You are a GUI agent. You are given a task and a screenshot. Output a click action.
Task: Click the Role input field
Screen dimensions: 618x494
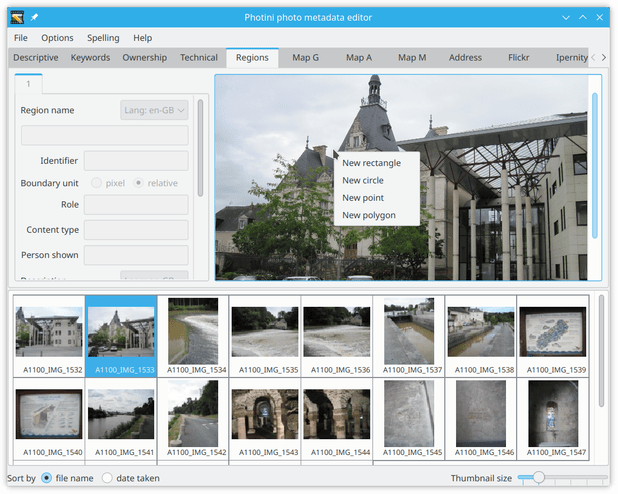(136, 205)
